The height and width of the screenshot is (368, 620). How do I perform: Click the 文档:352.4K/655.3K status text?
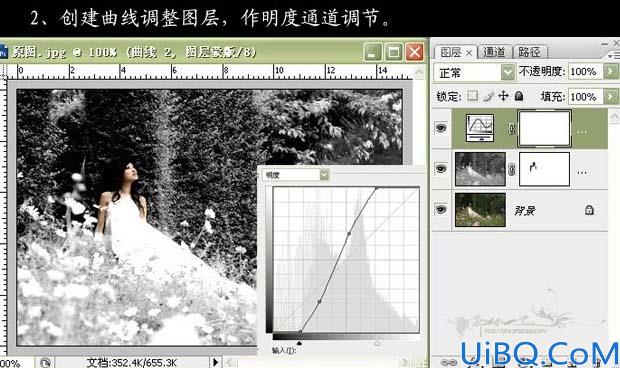pos(132,362)
